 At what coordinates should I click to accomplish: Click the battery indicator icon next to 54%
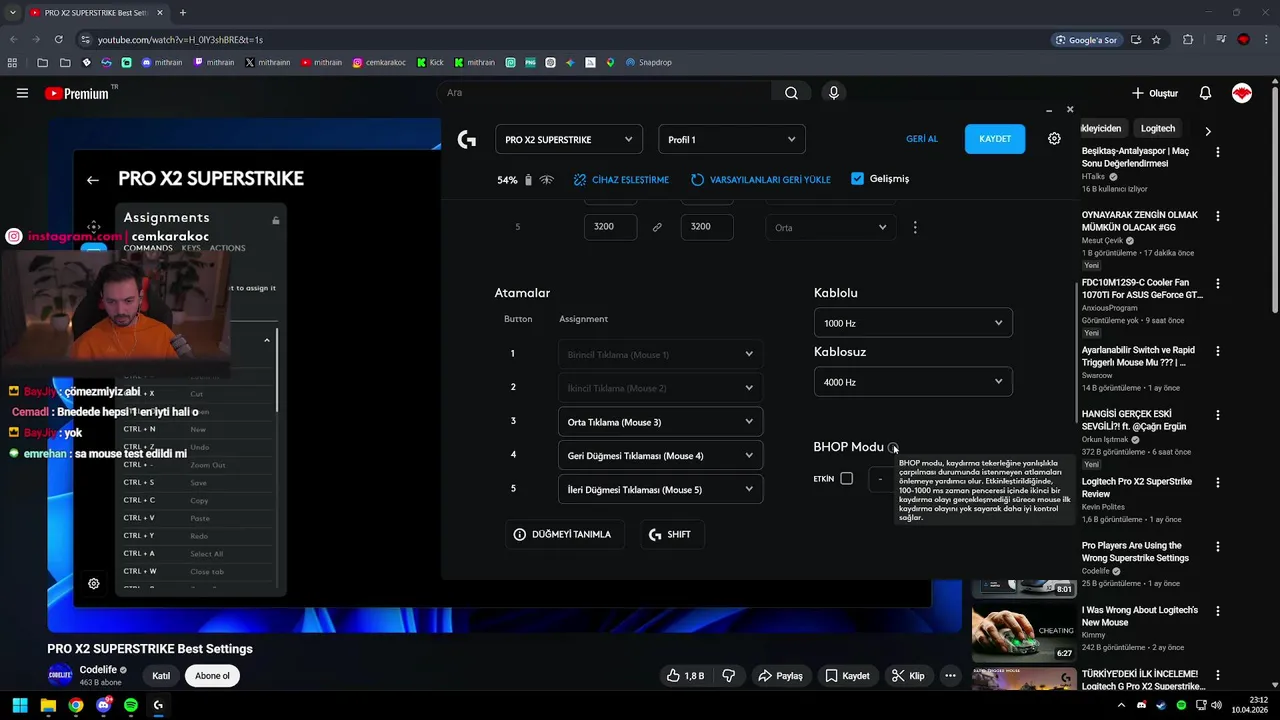click(x=528, y=180)
